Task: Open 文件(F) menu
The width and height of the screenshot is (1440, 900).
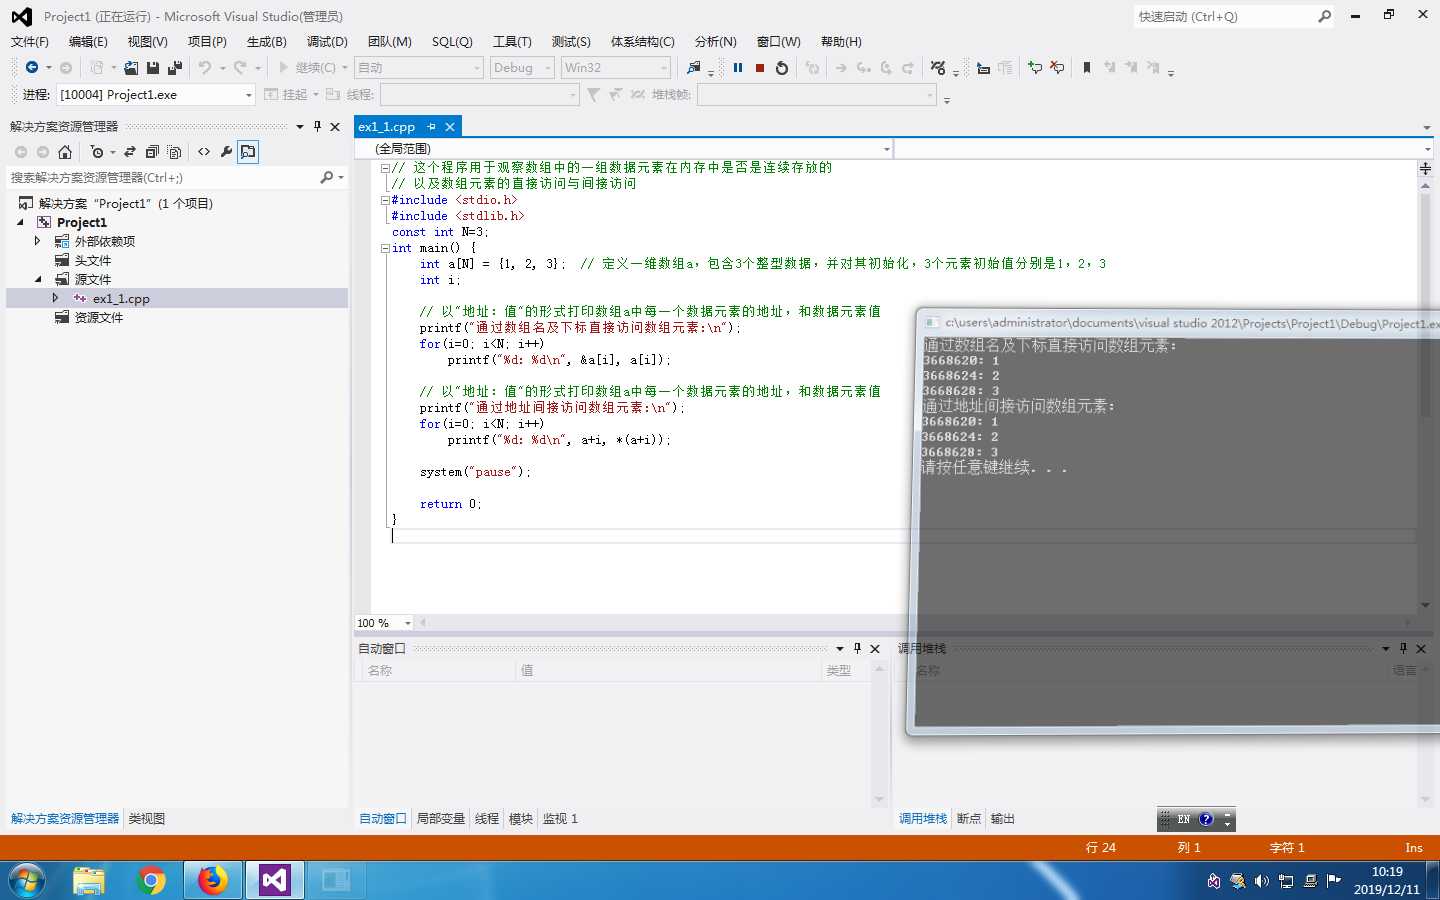Action: click(29, 42)
